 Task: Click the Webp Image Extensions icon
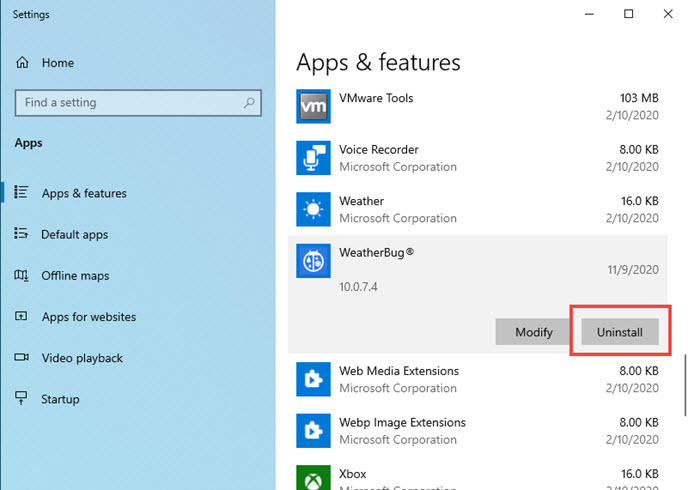click(x=313, y=431)
